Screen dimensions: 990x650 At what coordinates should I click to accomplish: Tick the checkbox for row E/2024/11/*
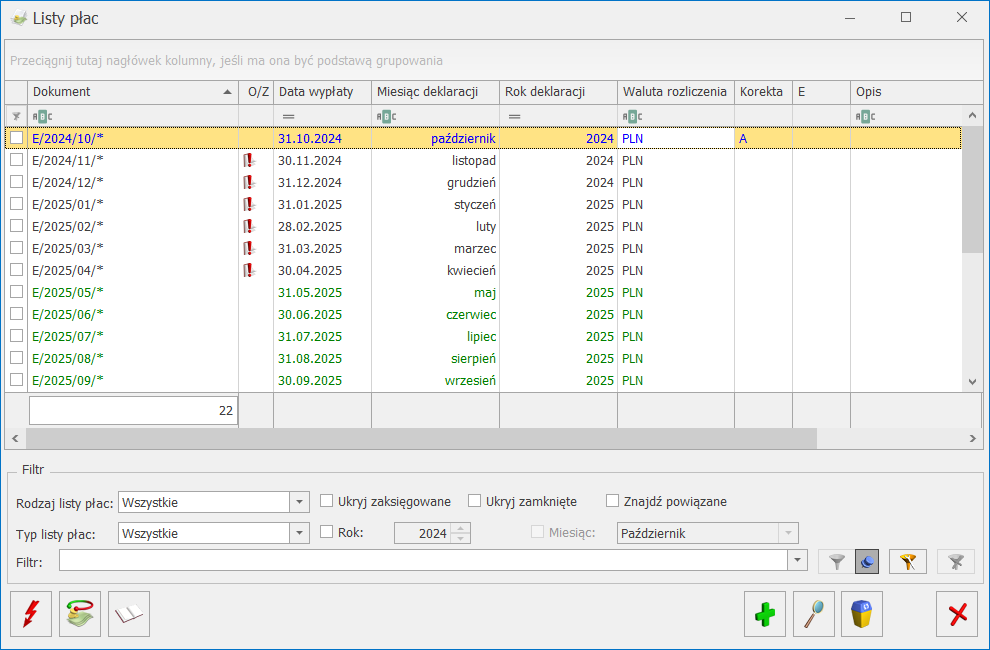tap(16, 160)
